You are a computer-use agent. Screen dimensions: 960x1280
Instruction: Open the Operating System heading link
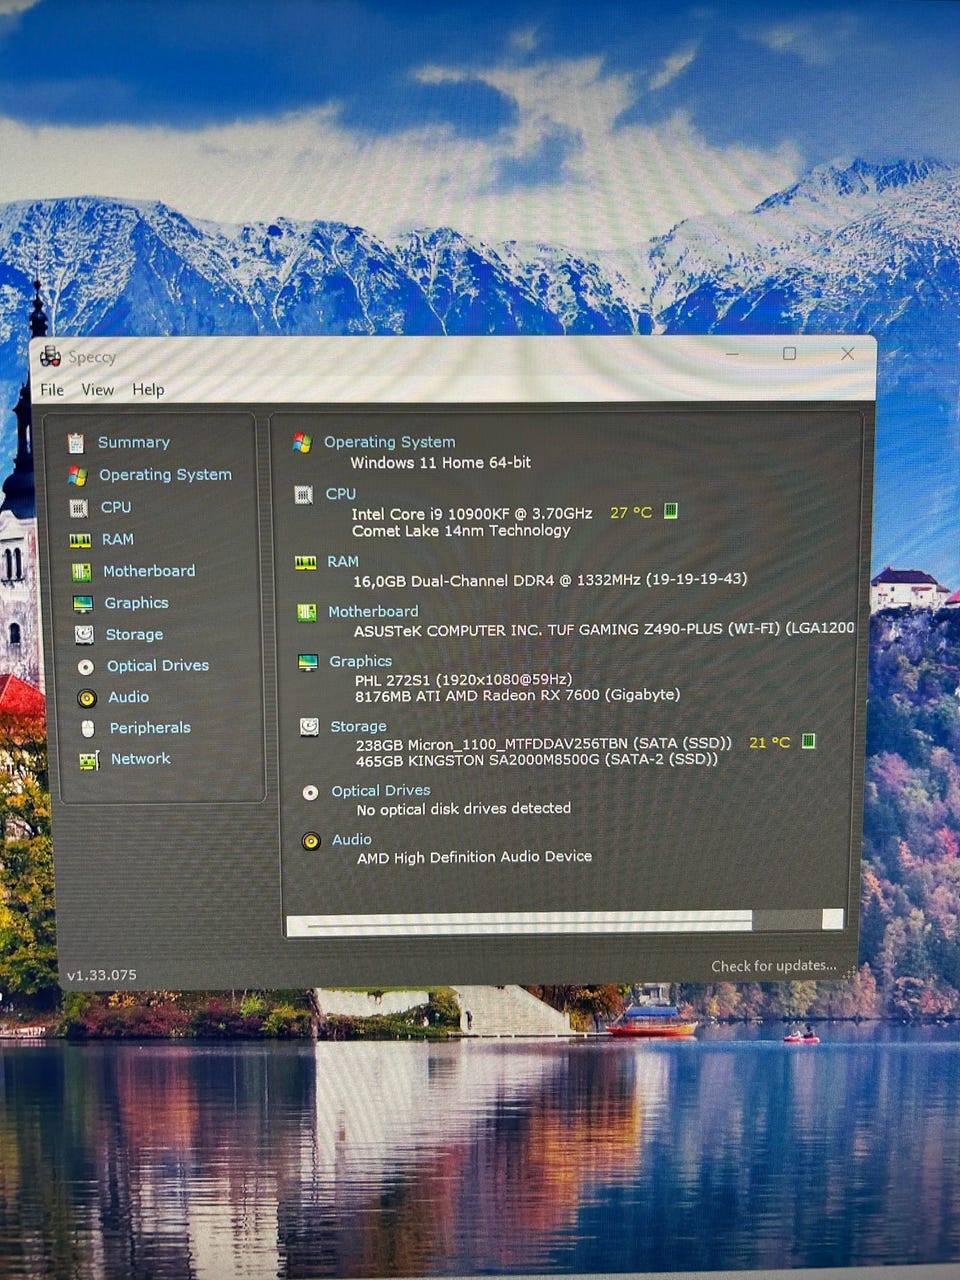coord(389,442)
